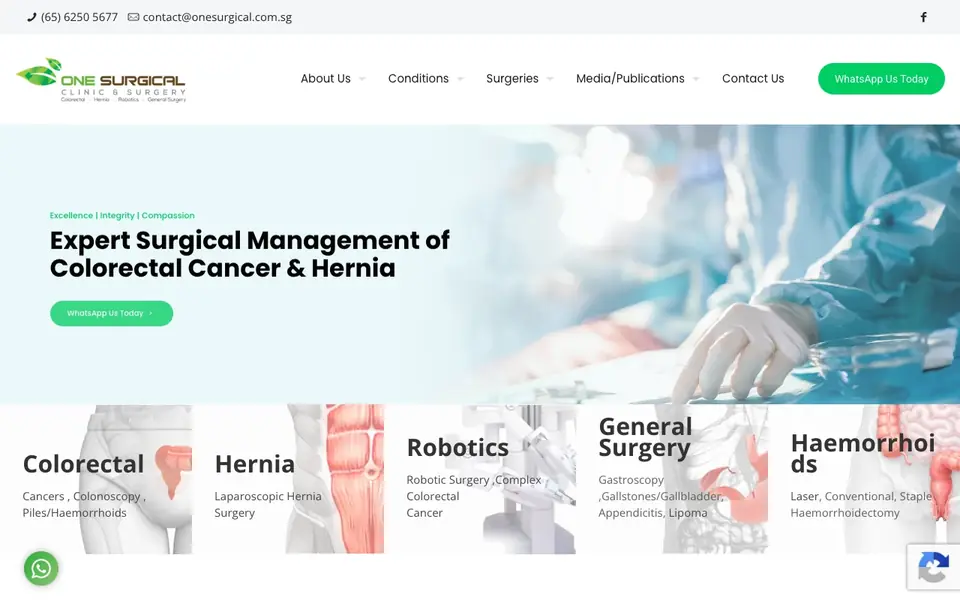Open the General Surgery service card
This screenshot has height=600, width=960.
coord(672,479)
